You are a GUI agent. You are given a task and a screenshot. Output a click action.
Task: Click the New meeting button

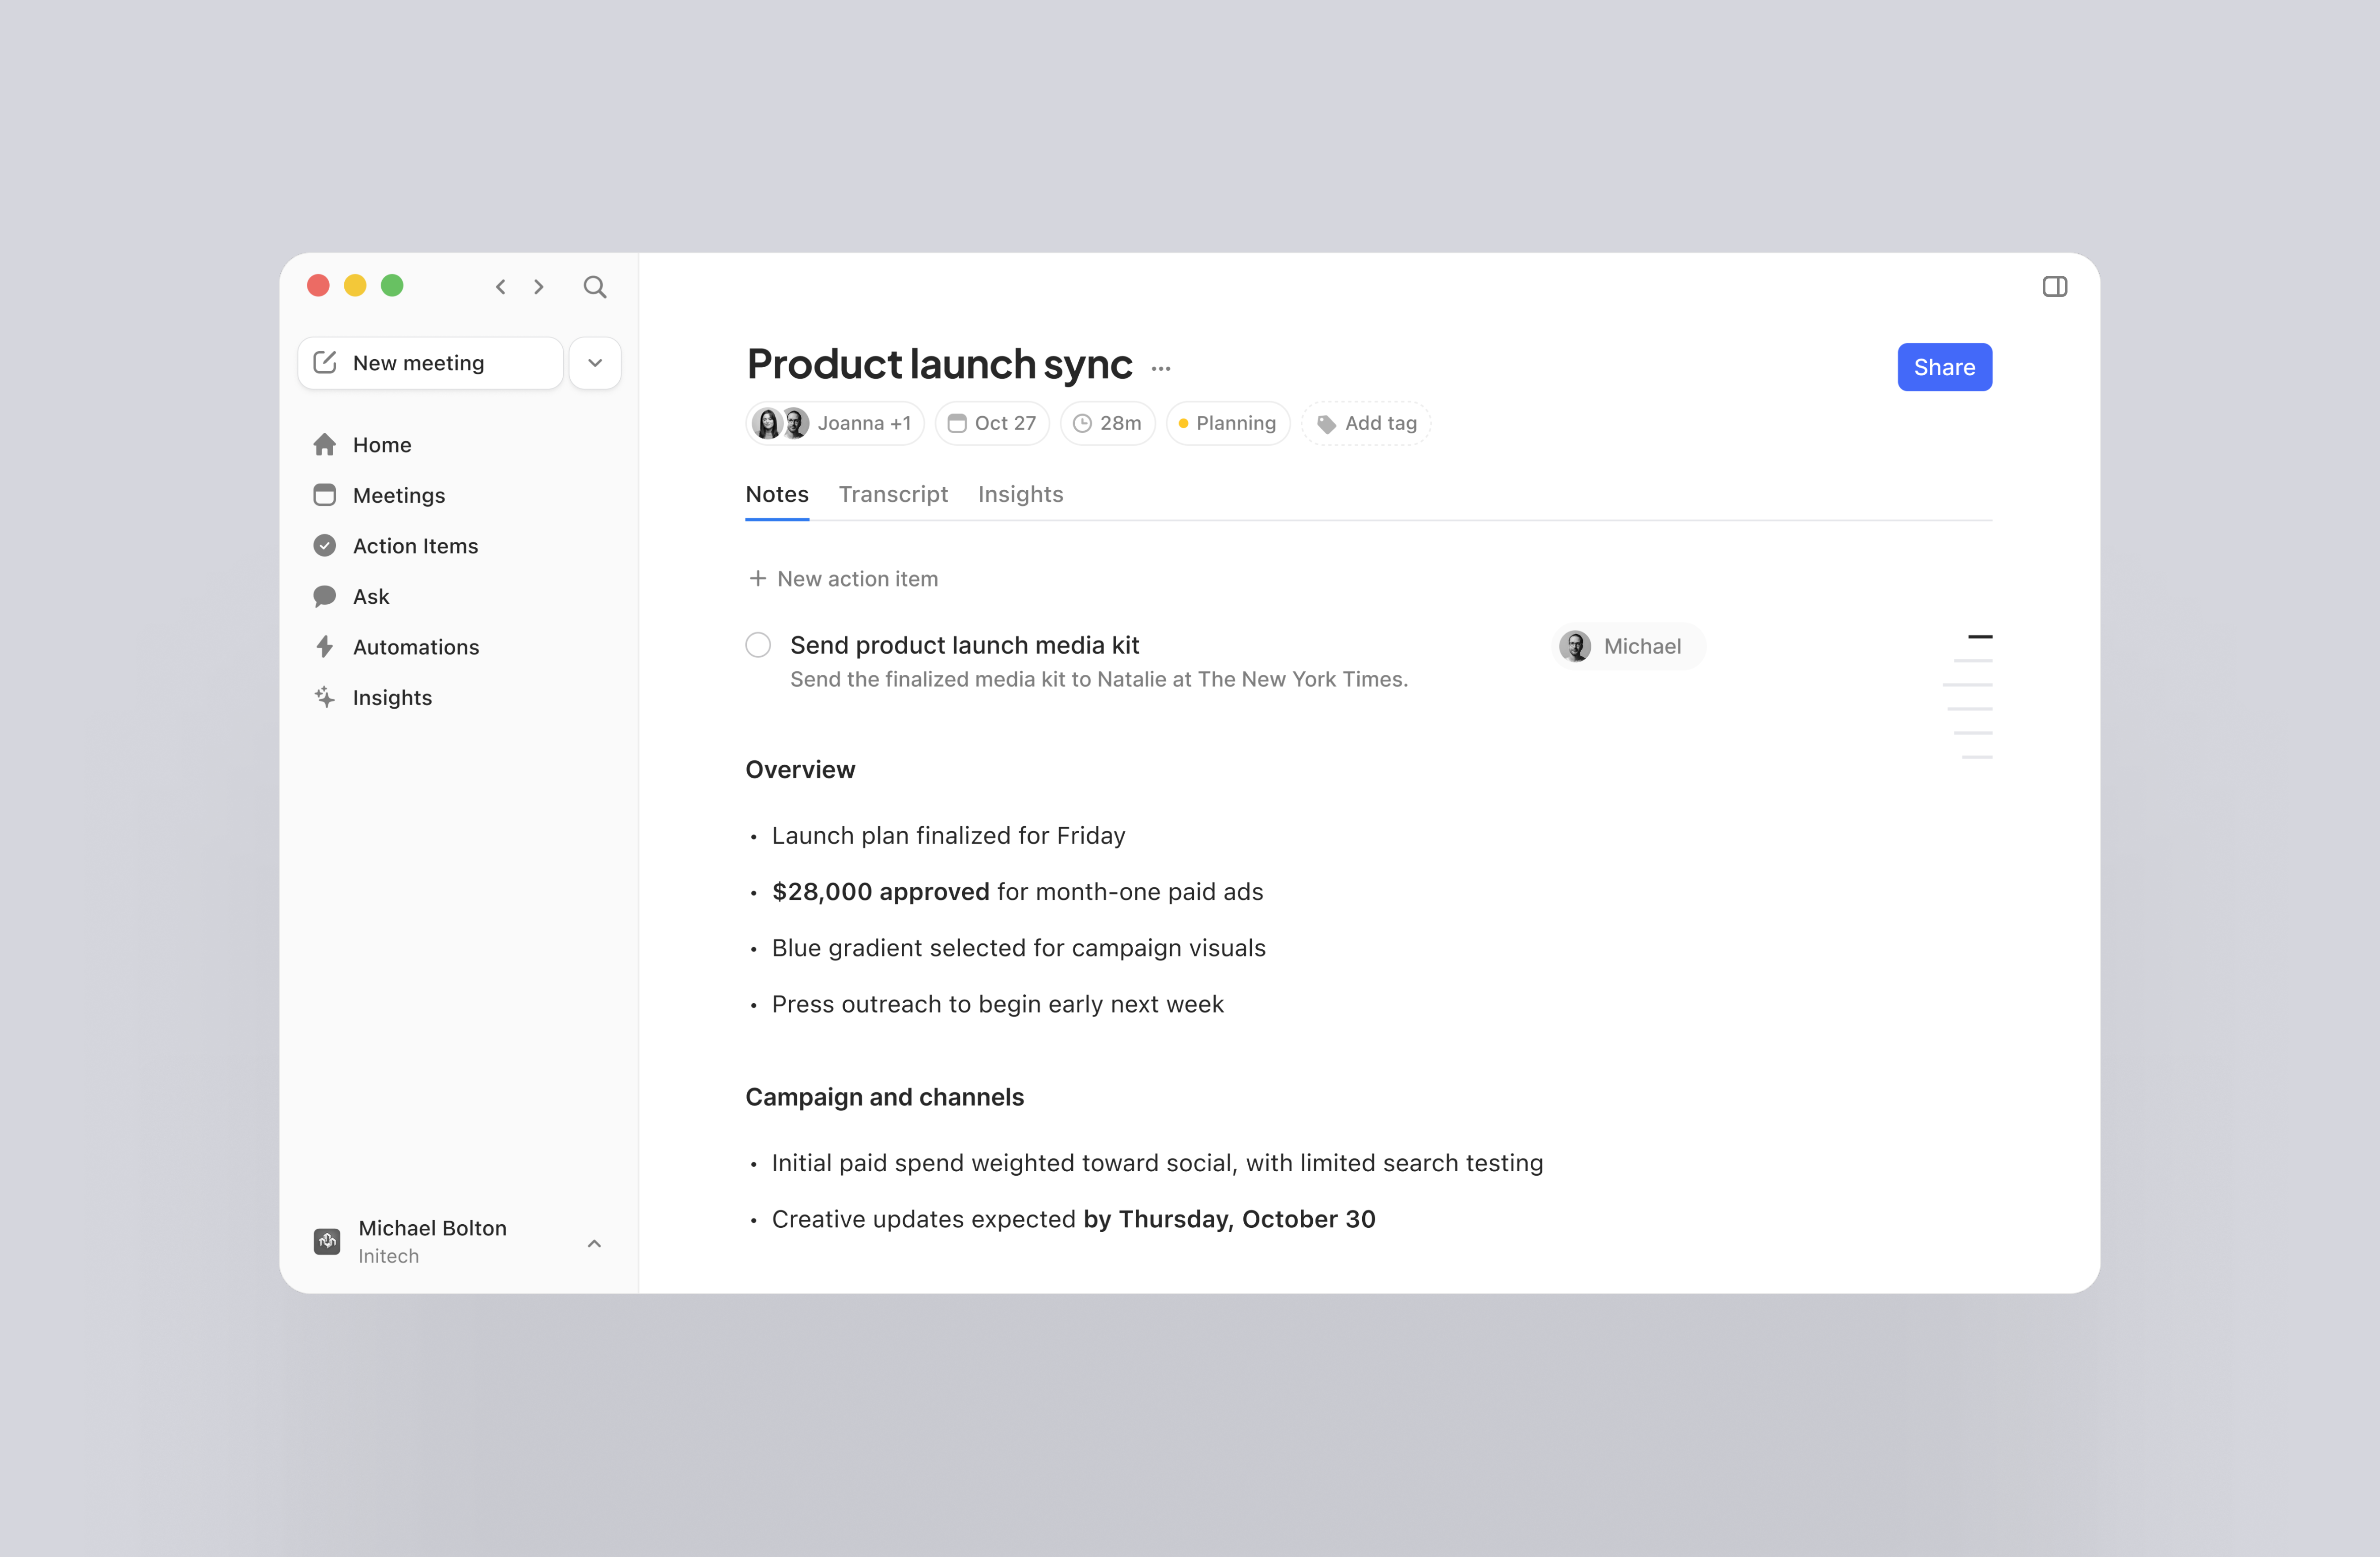pyautogui.click(x=430, y=363)
